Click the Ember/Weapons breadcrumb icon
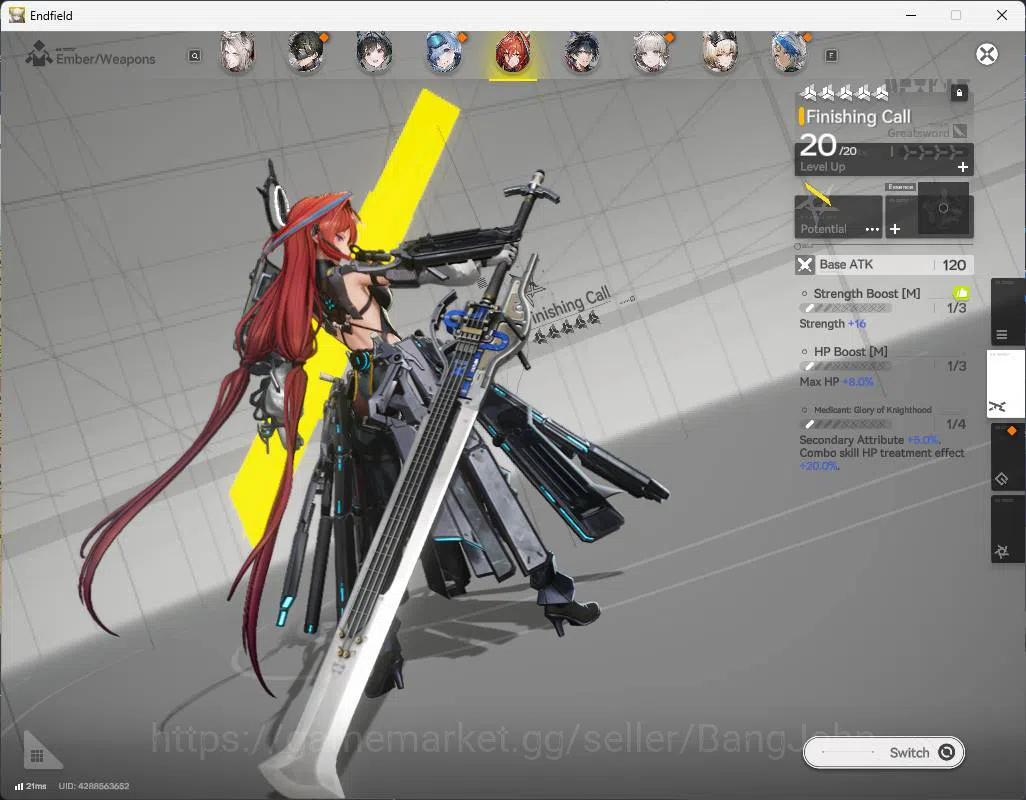 click(x=39, y=54)
